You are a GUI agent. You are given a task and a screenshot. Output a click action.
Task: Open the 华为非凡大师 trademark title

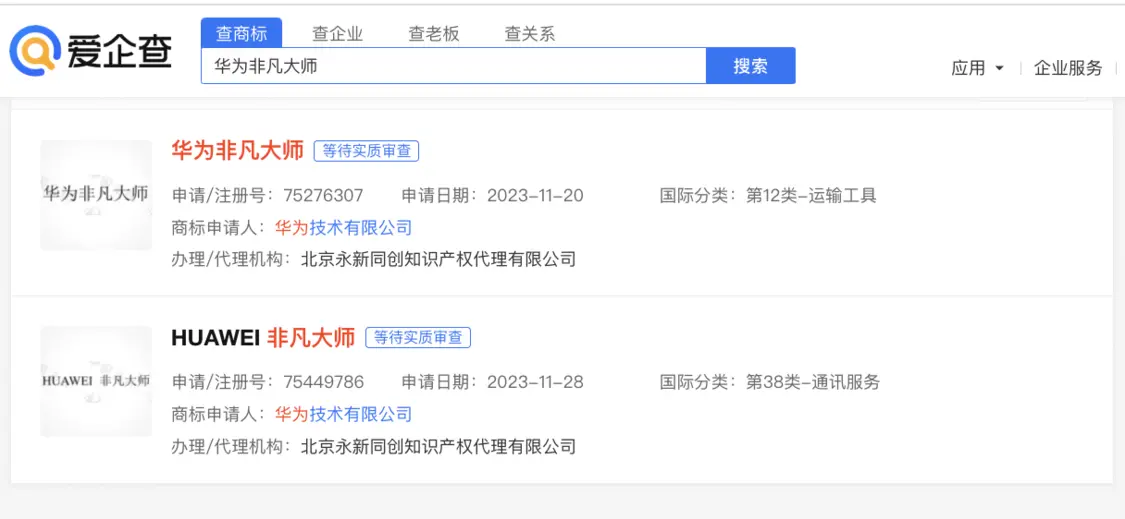pos(237,151)
